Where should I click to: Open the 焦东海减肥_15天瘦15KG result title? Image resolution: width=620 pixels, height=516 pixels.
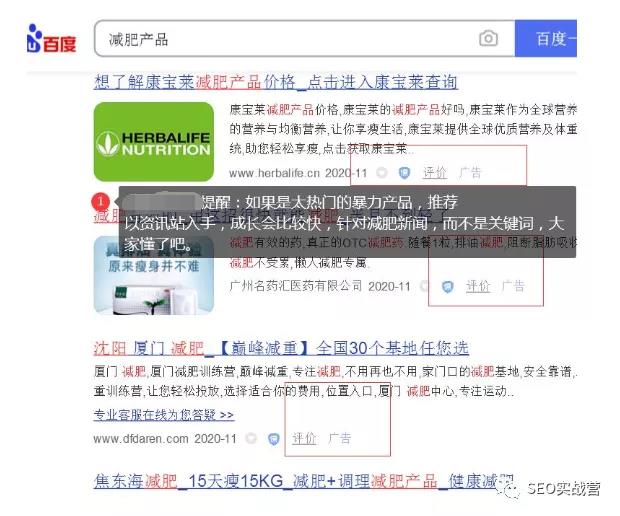tap(304, 481)
